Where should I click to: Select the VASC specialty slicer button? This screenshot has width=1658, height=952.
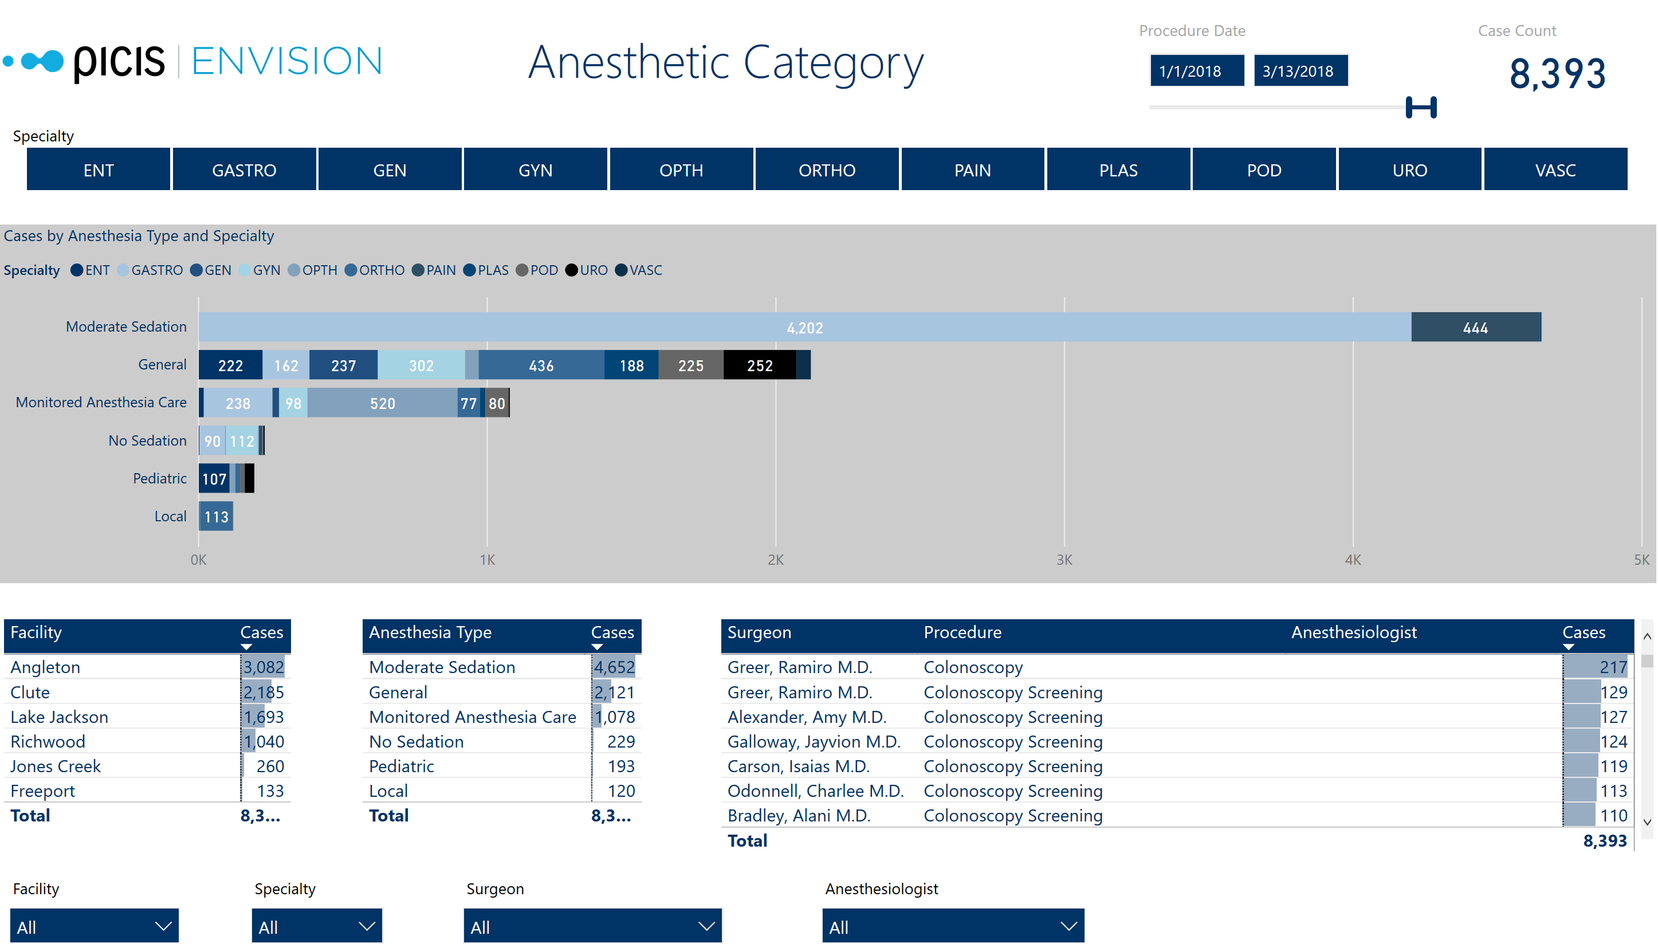pos(1554,170)
